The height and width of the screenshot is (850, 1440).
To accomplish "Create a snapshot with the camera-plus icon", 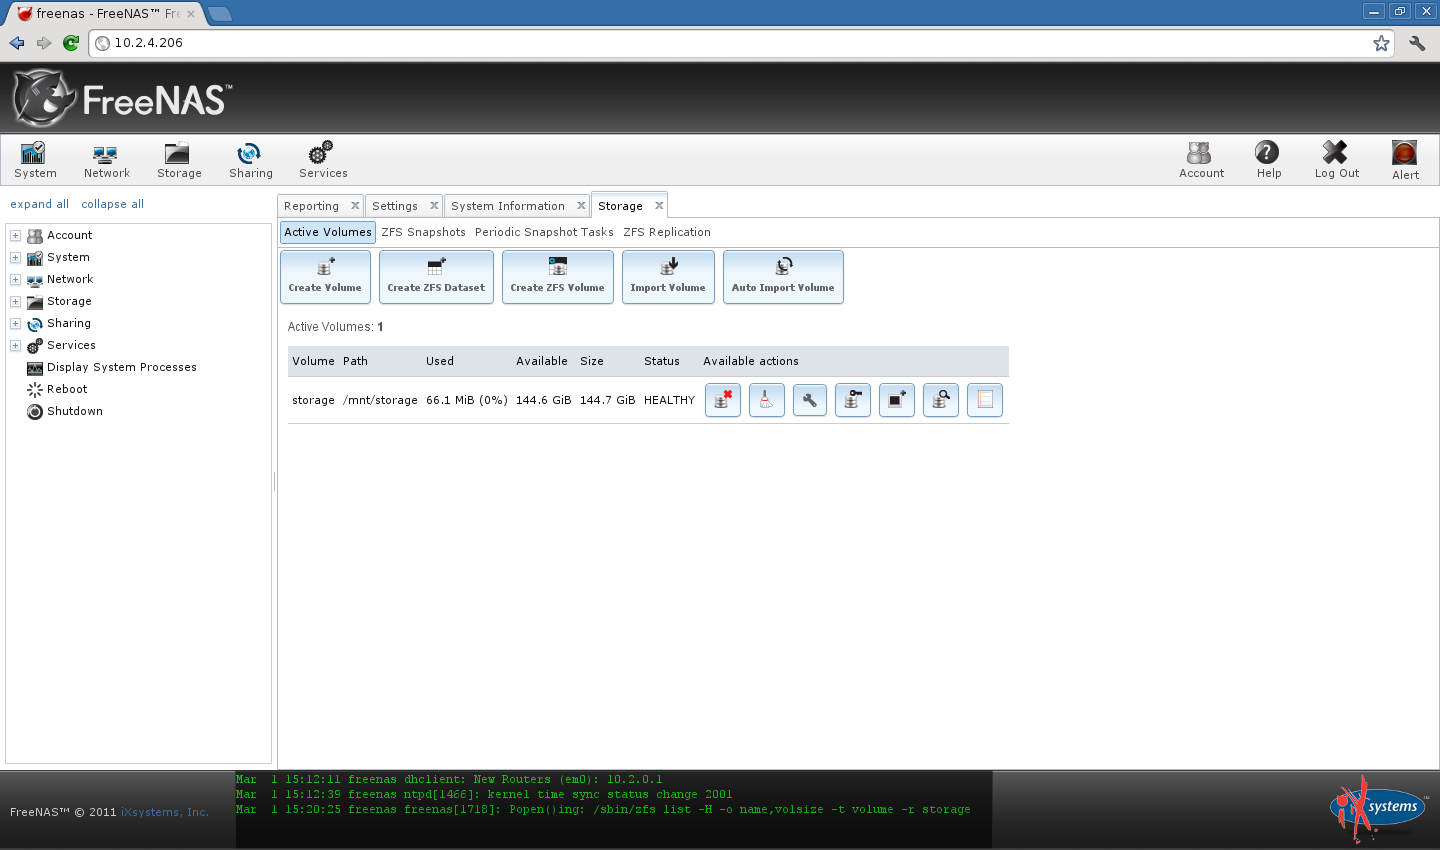I will 897,400.
